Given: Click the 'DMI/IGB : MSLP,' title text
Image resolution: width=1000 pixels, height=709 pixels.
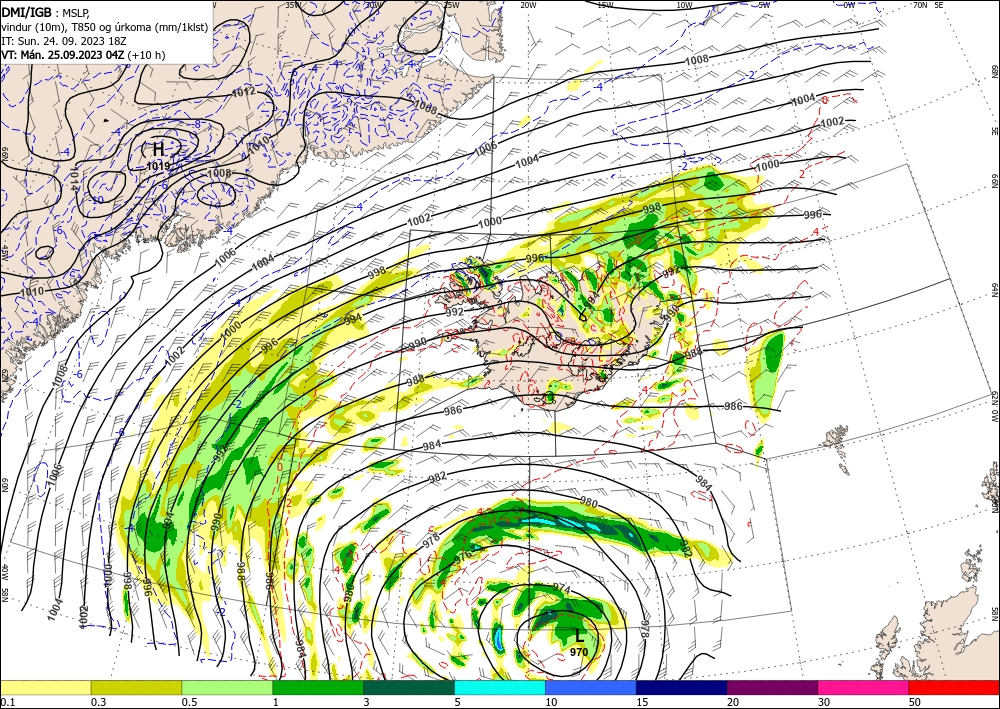Looking at the screenshot, I should point(45,12).
